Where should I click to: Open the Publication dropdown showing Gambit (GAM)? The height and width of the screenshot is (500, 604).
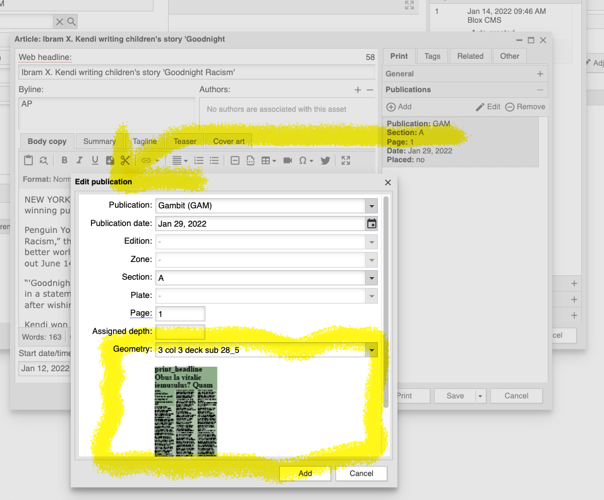point(371,206)
